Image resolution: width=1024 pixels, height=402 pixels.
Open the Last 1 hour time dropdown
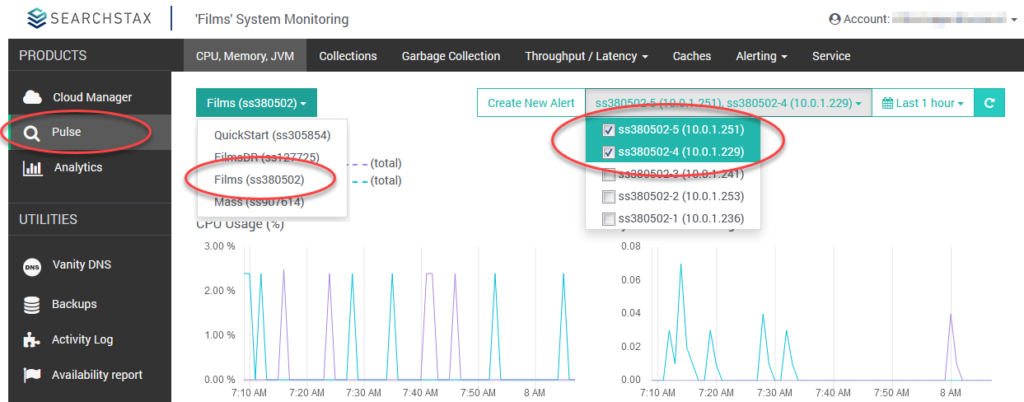[923, 103]
